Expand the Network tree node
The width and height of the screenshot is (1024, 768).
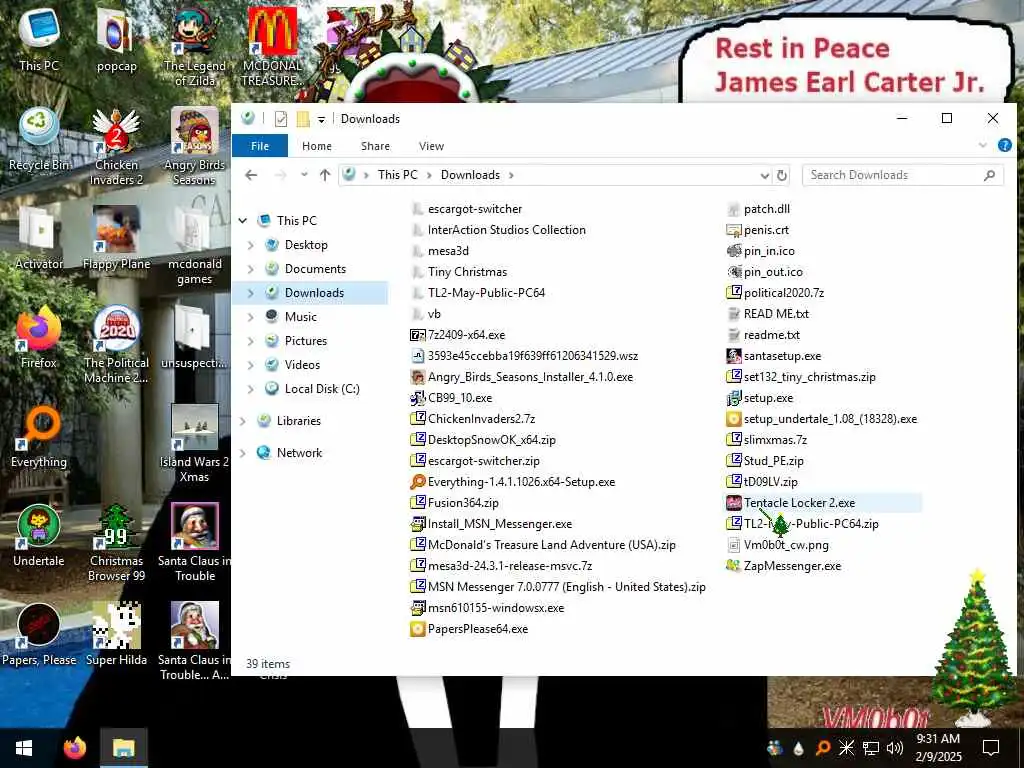pyautogui.click(x=243, y=453)
